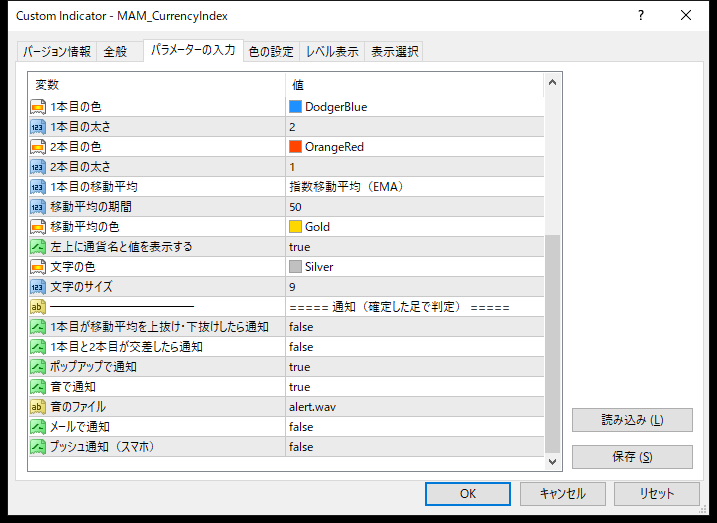This screenshot has width=717, height=523.
Task: Click the DodgerBlue color swatch
Action: pos(295,107)
